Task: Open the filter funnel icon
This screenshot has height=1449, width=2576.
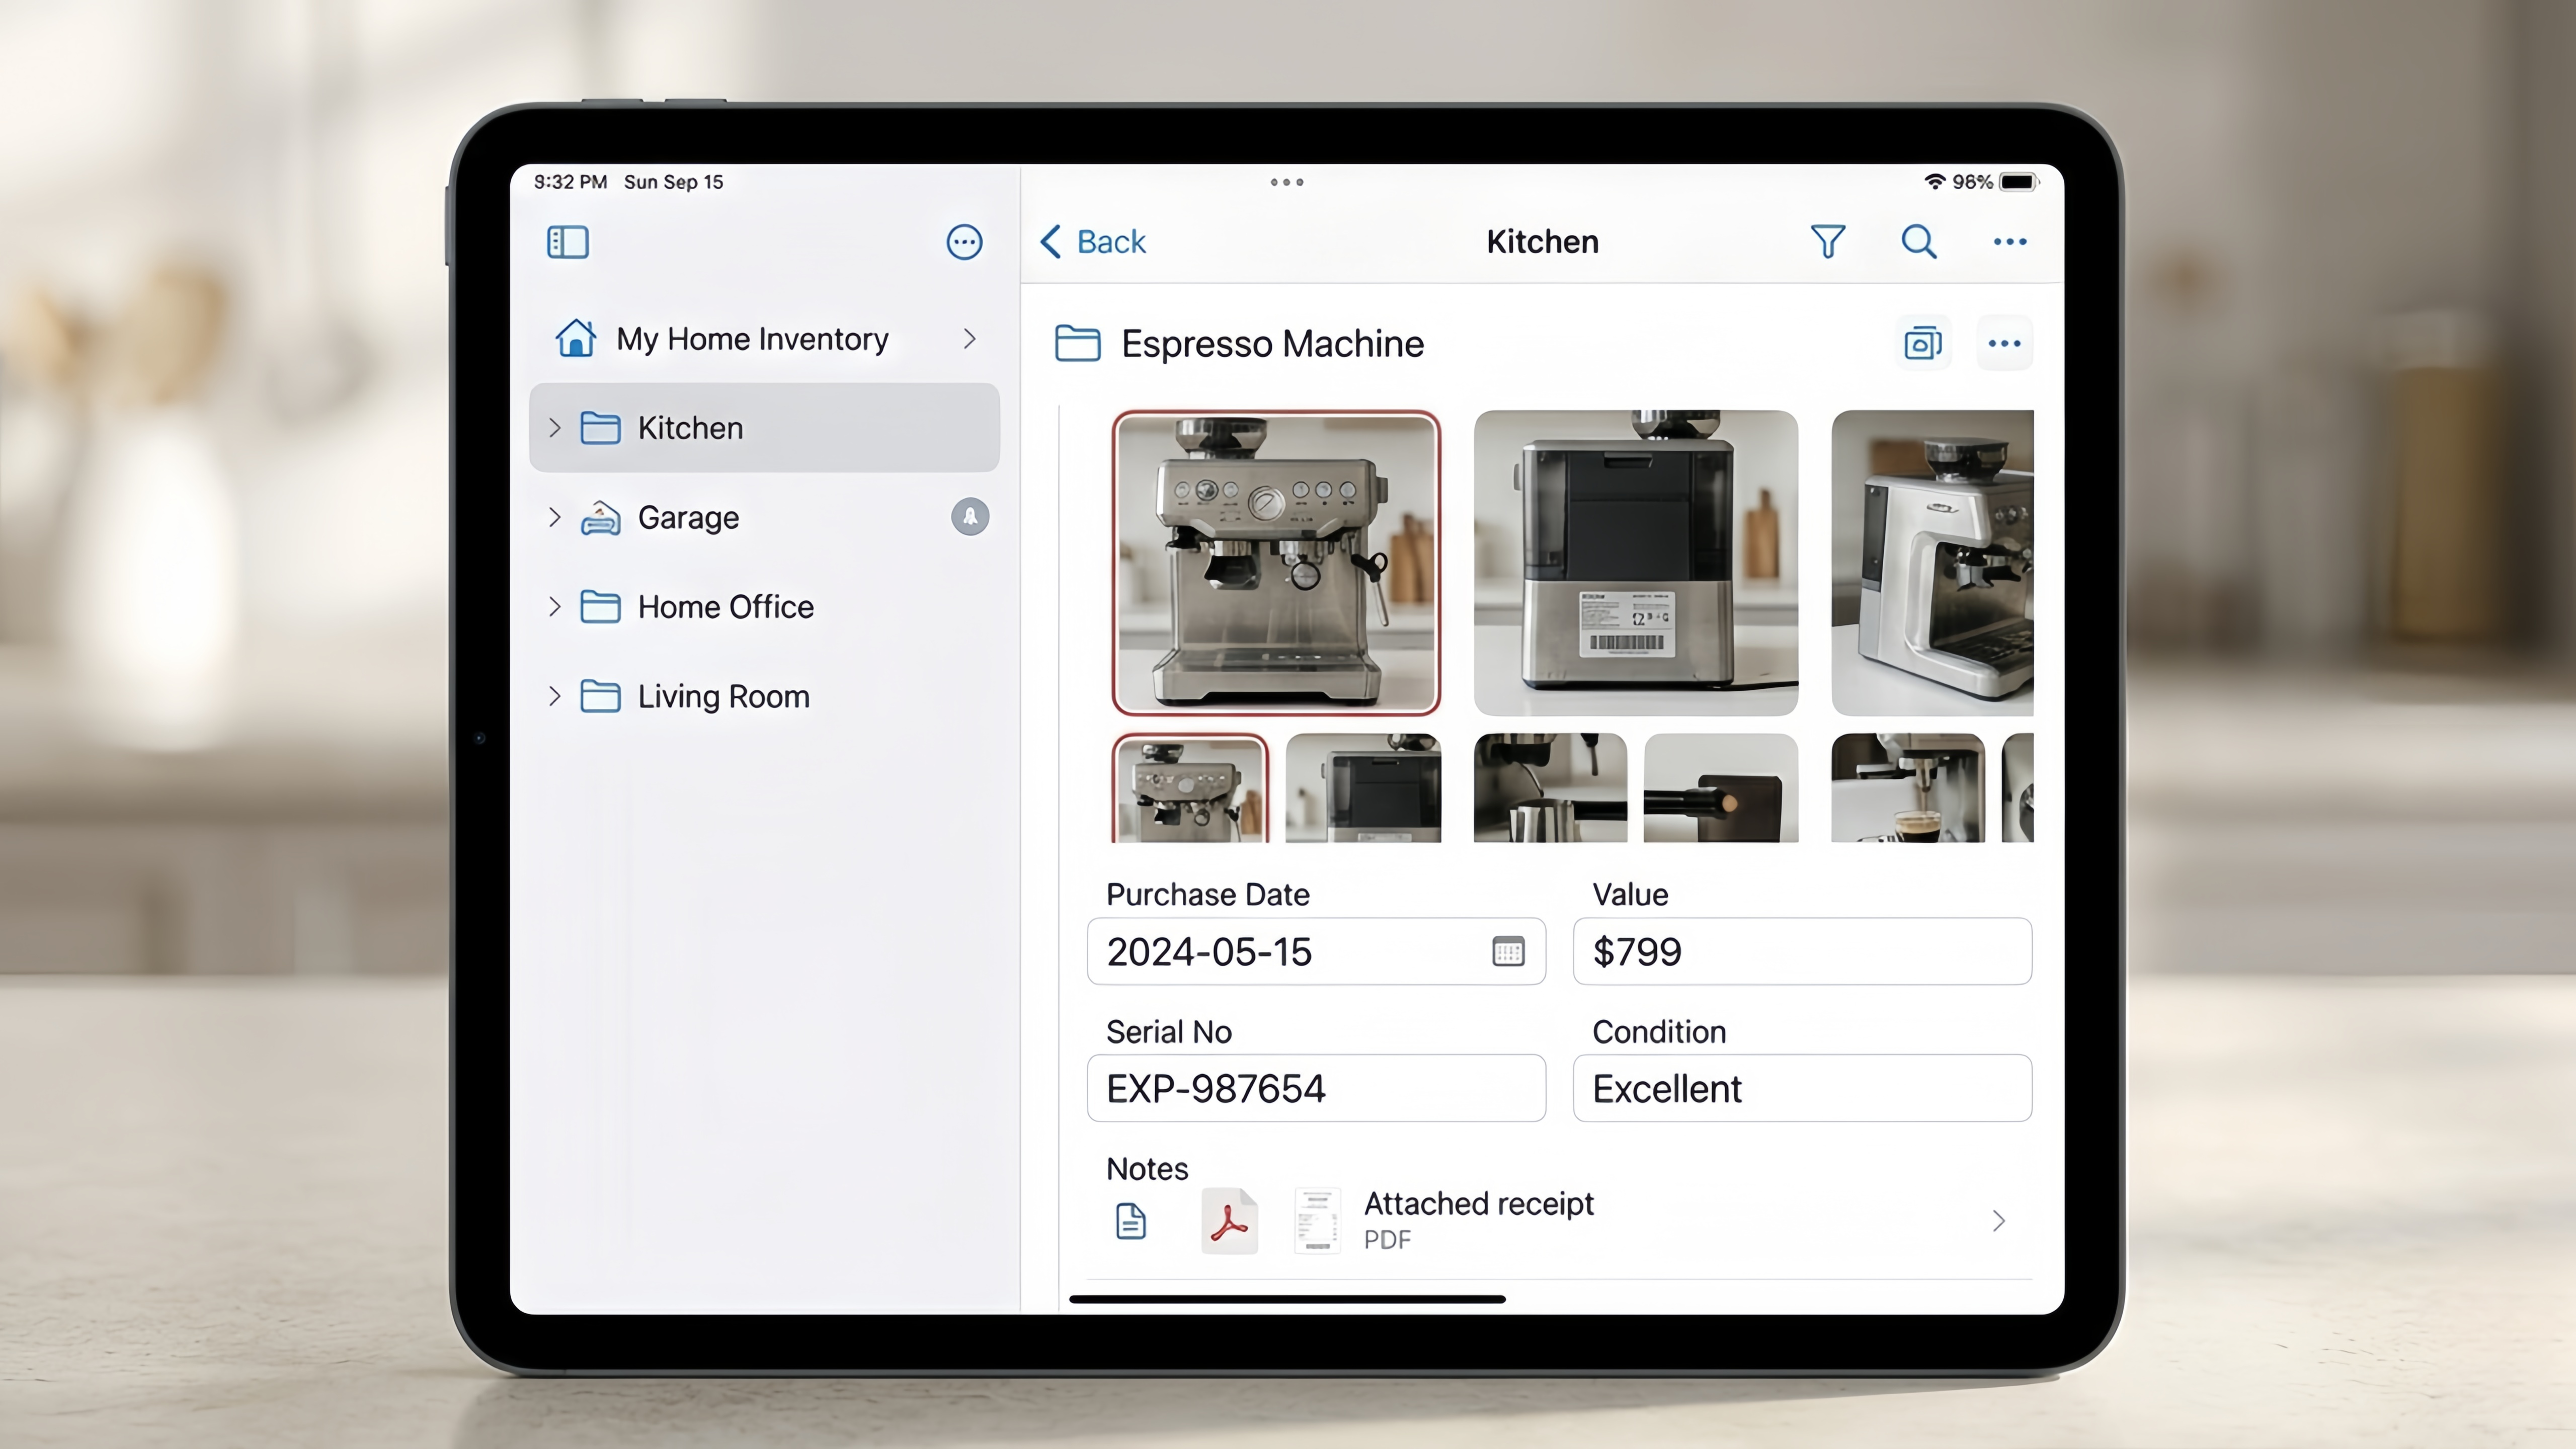Action: pos(1828,242)
